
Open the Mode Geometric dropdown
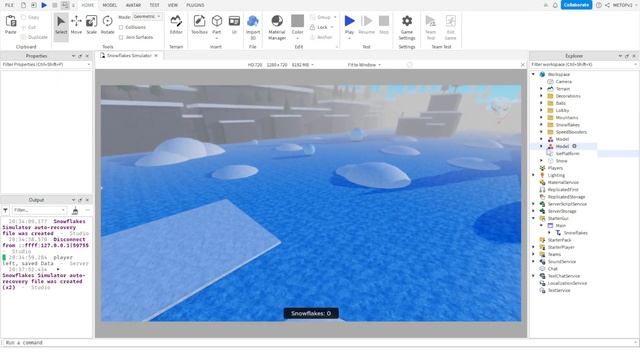[147, 17]
